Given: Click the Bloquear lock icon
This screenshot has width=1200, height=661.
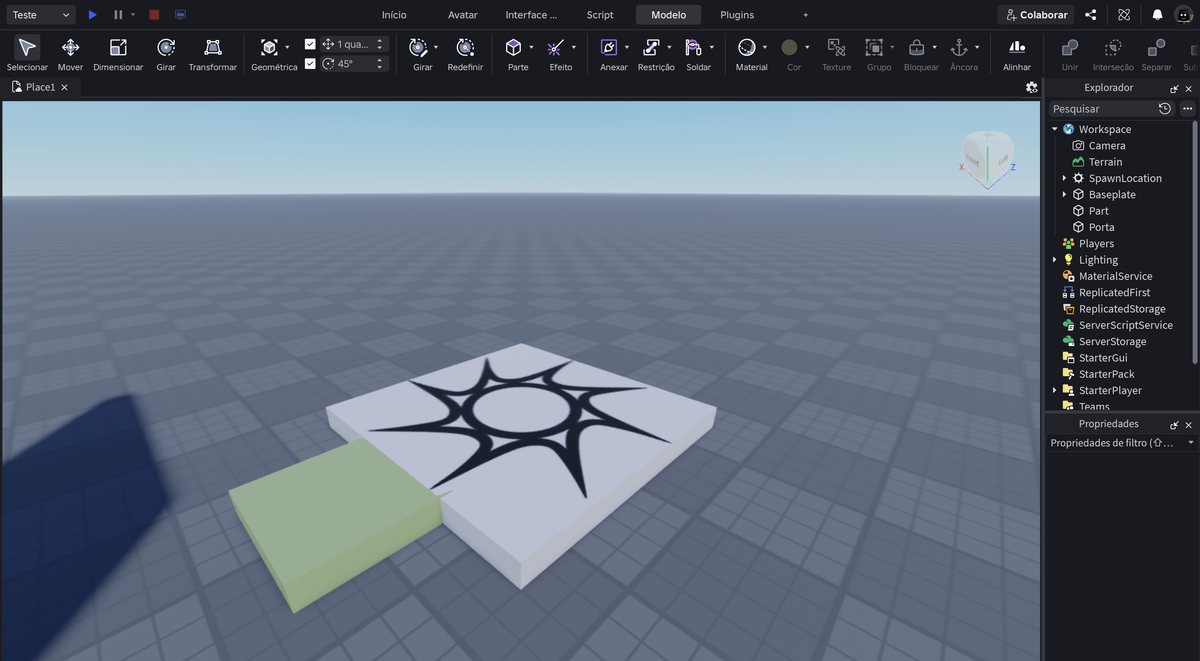Looking at the screenshot, I should pos(916,47).
